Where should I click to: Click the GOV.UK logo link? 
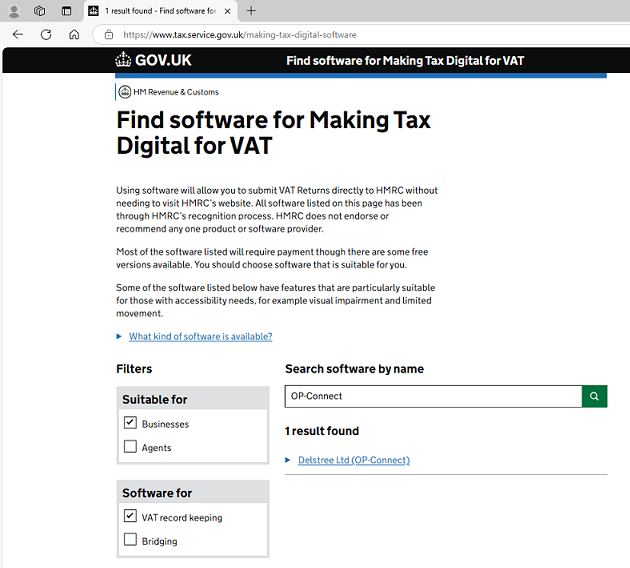coord(153,60)
